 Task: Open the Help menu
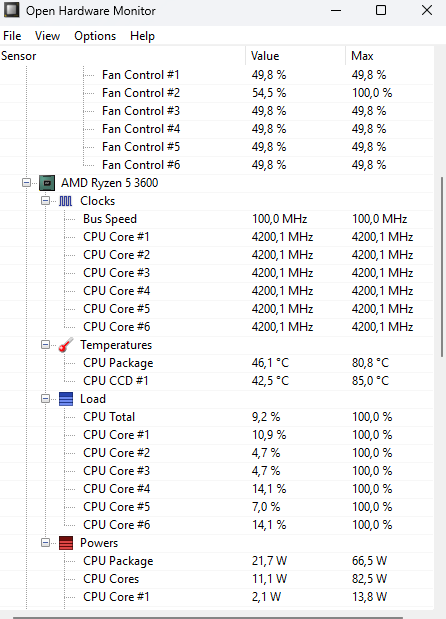click(142, 36)
